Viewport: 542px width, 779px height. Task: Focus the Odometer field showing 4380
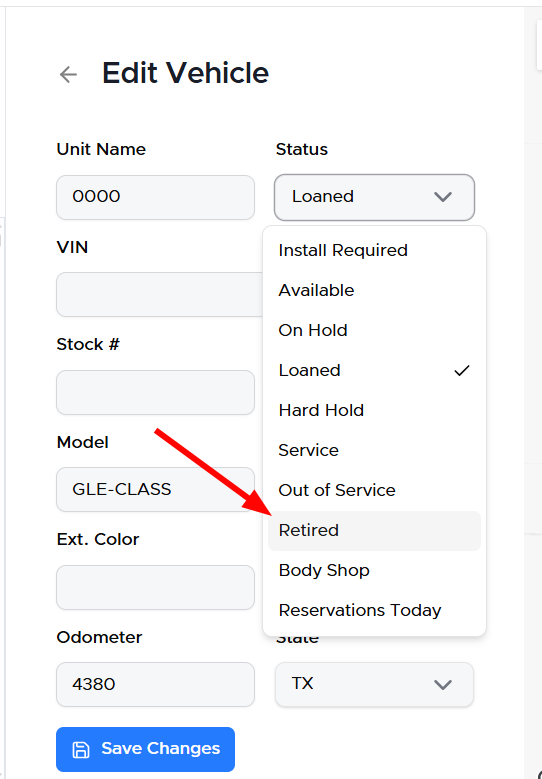[x=155, y=684]
